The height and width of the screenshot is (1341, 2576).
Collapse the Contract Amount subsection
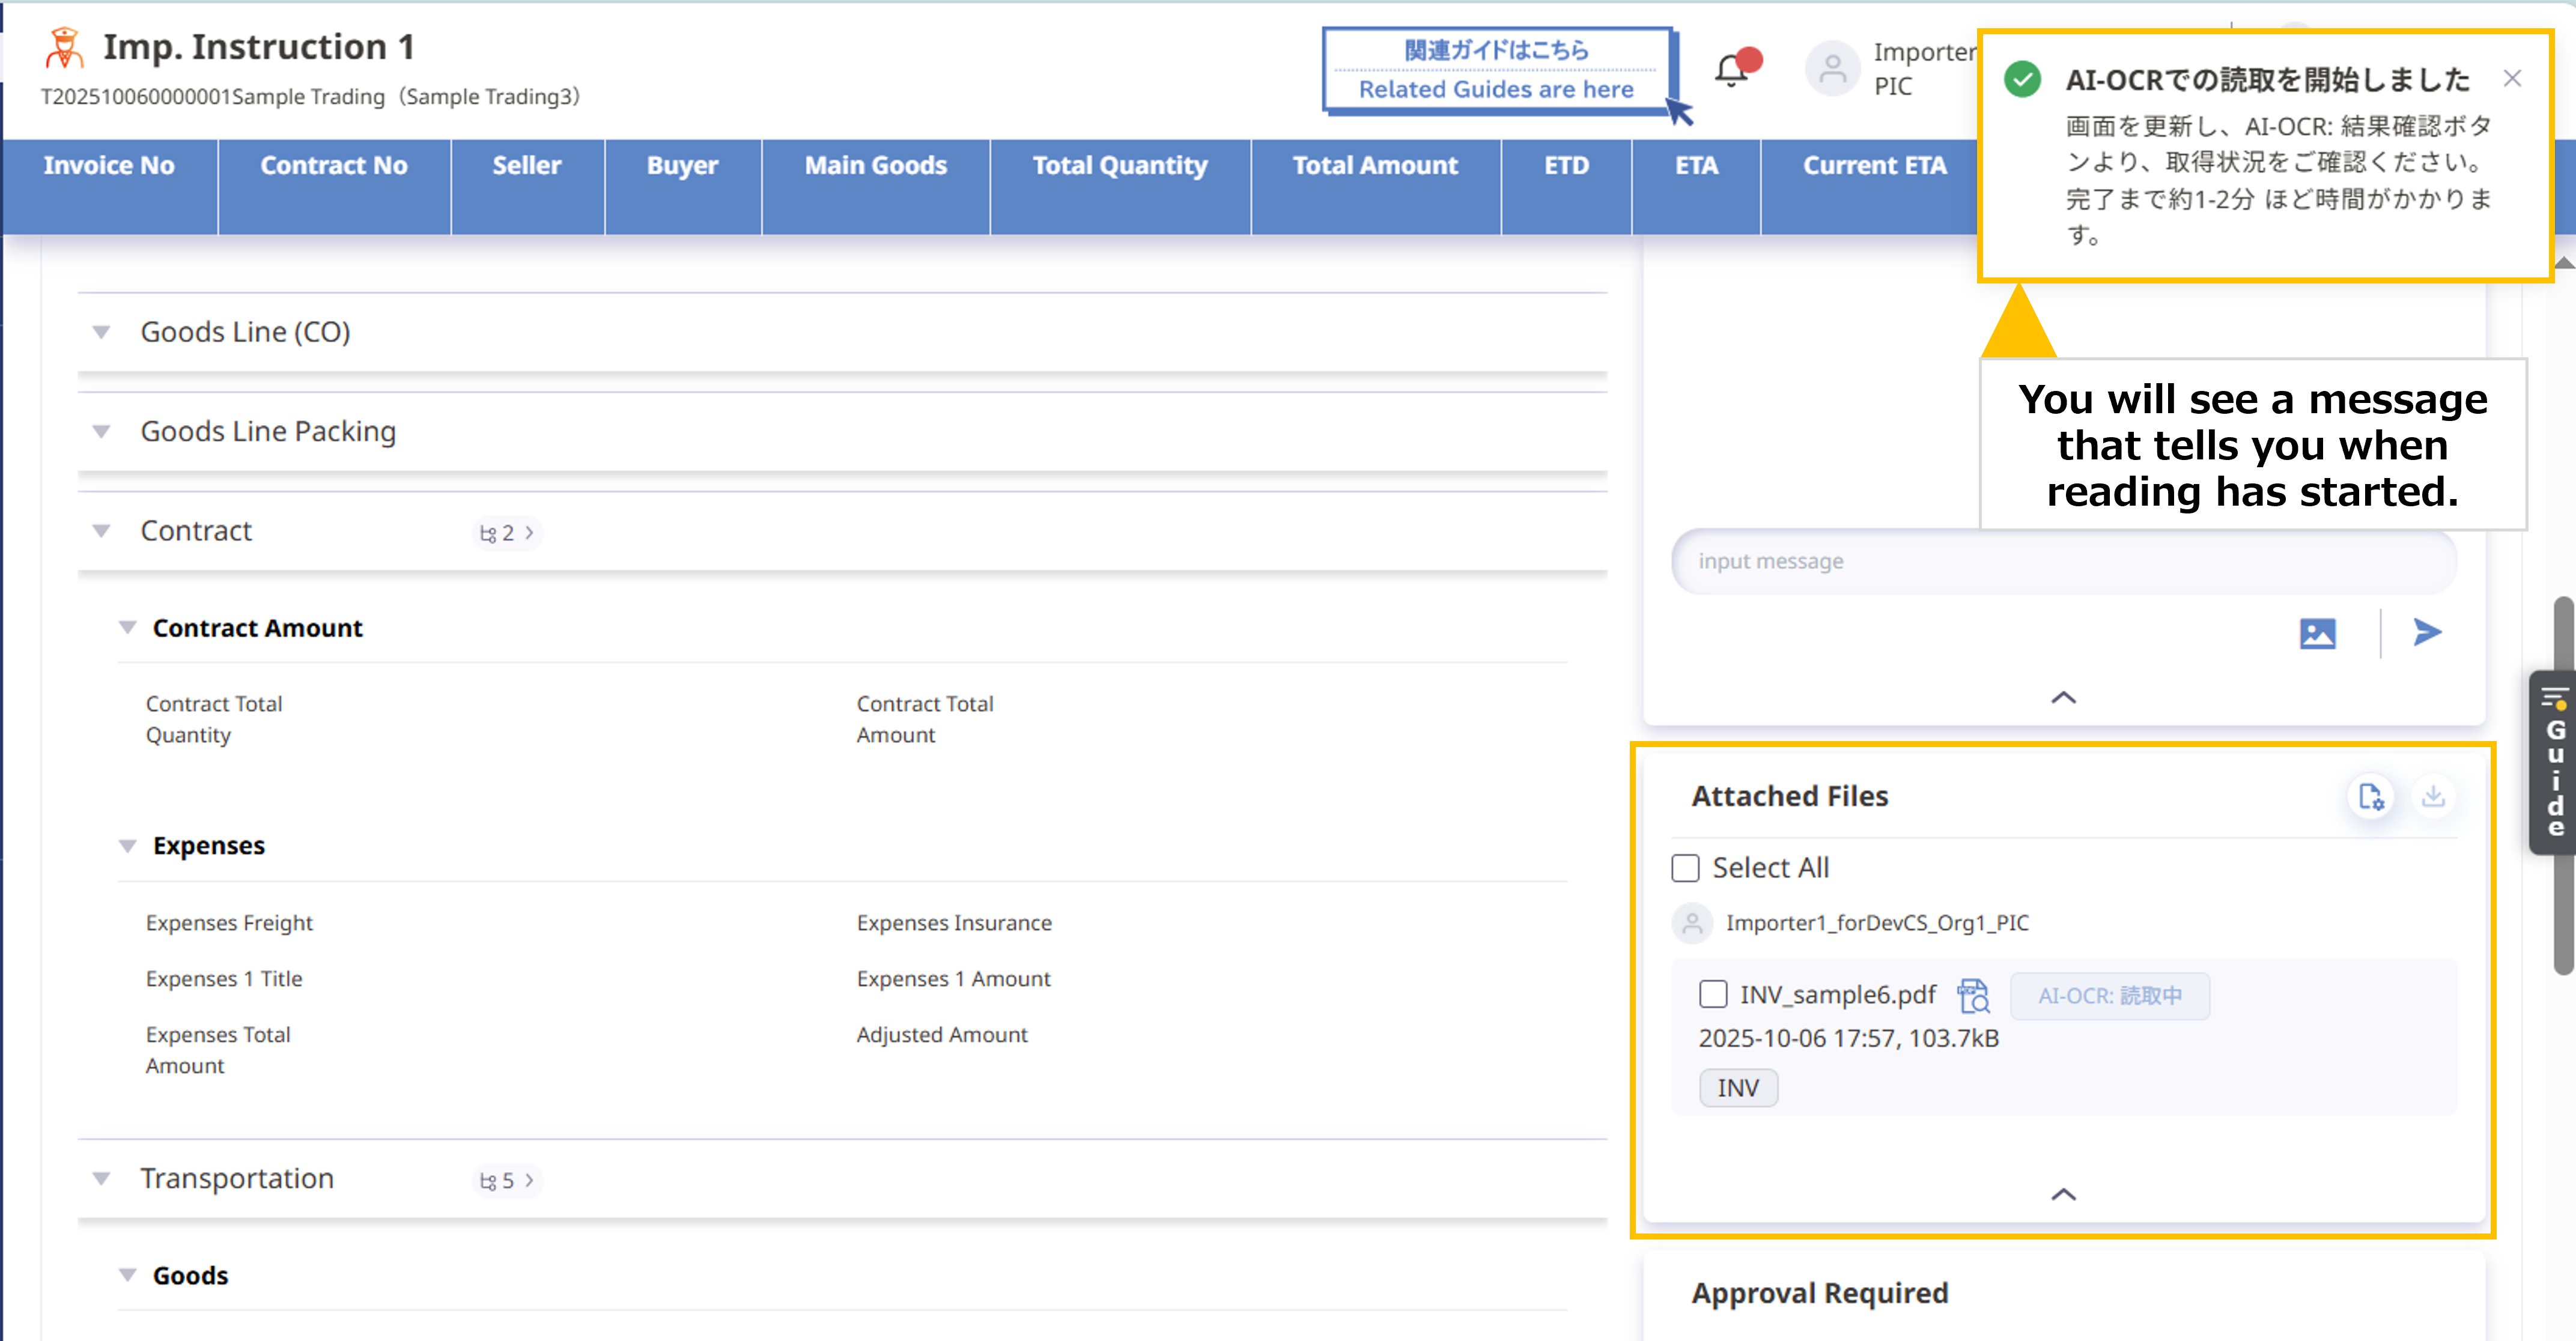point(127,628)
